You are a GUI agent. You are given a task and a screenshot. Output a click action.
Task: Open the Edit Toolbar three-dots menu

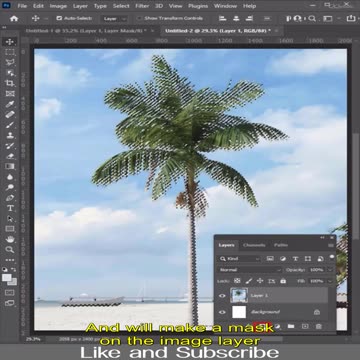tap(10, 260)
